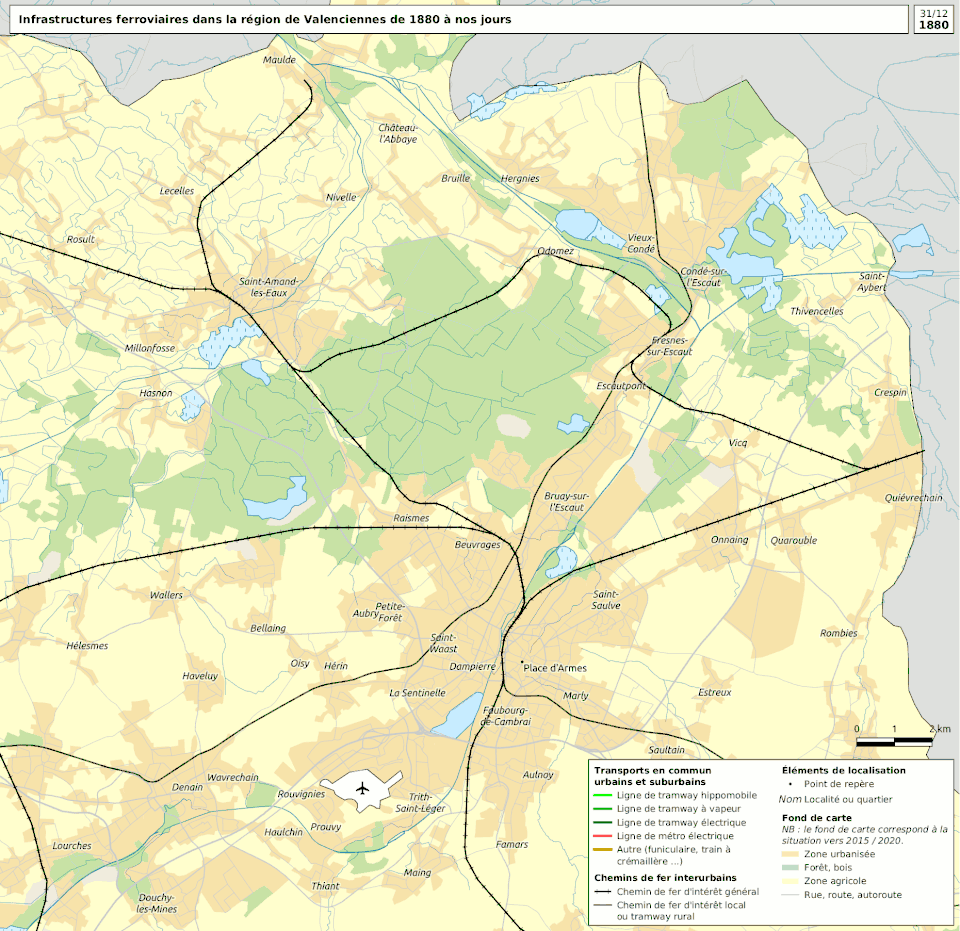Image resolution: width=960 pixels, height=931 pixels.
Task: Click the chemin de fer d'intérêt général legend symbol
Action: click(603, 891)
